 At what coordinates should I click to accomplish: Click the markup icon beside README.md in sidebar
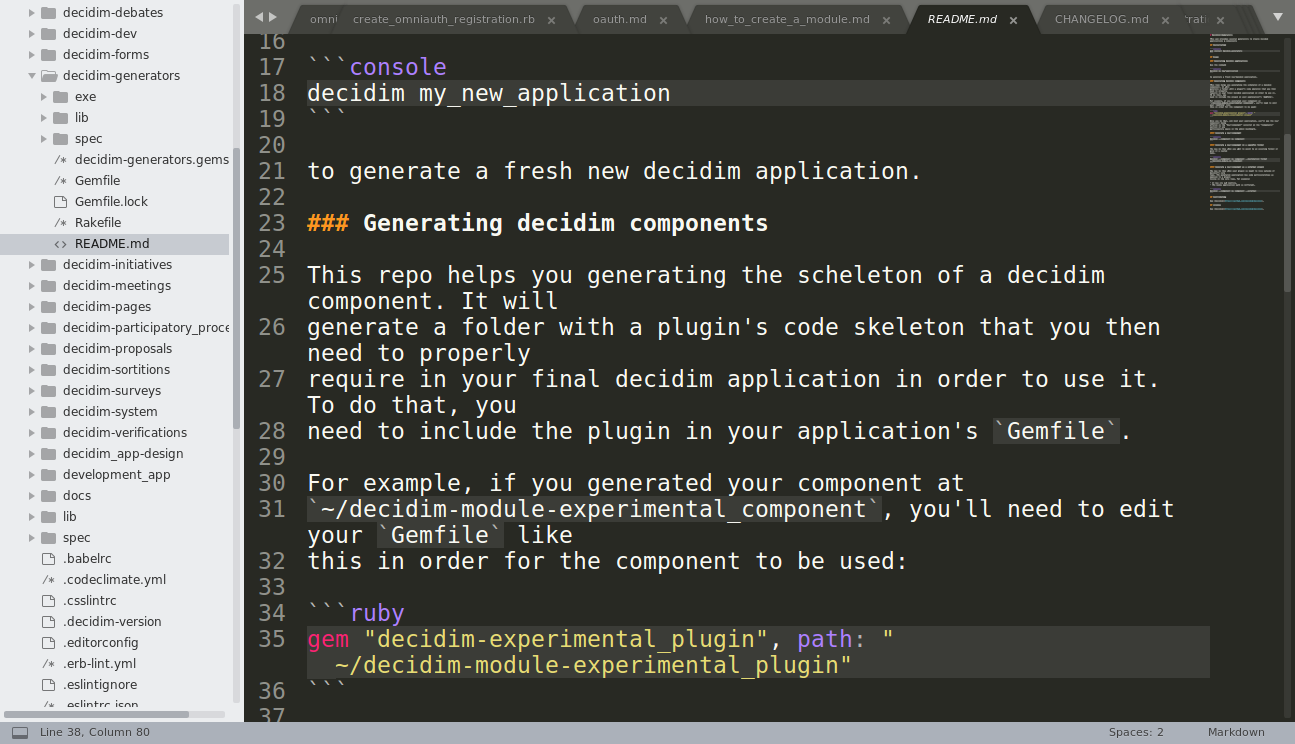coord(60,244)
